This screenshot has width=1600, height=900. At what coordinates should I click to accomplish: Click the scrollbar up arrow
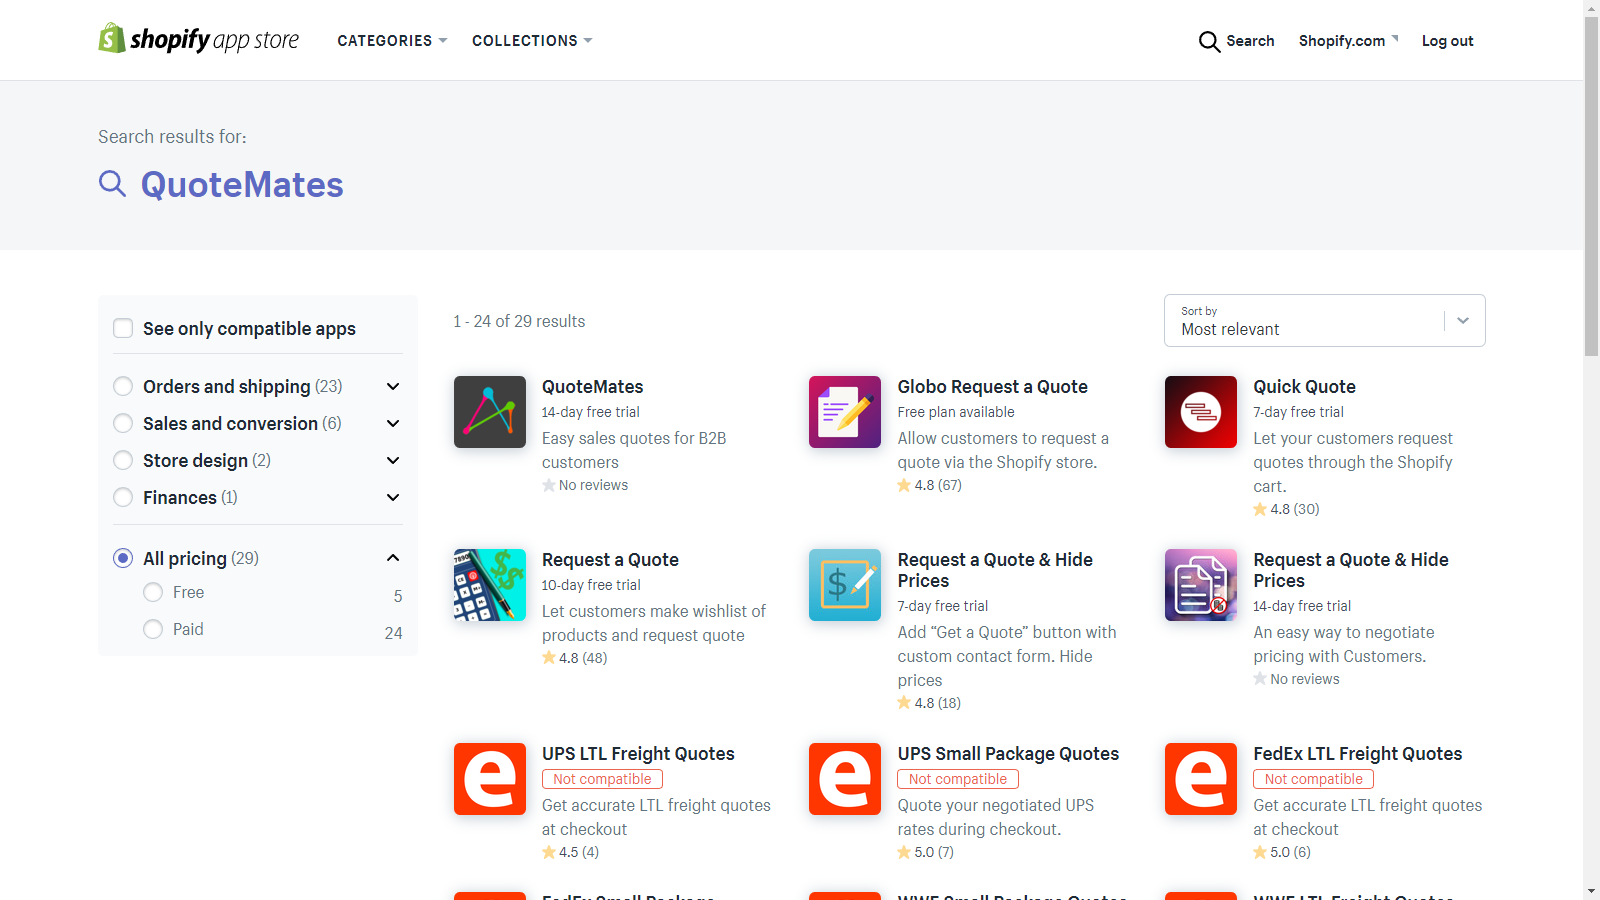click(x=1592, y=8)
